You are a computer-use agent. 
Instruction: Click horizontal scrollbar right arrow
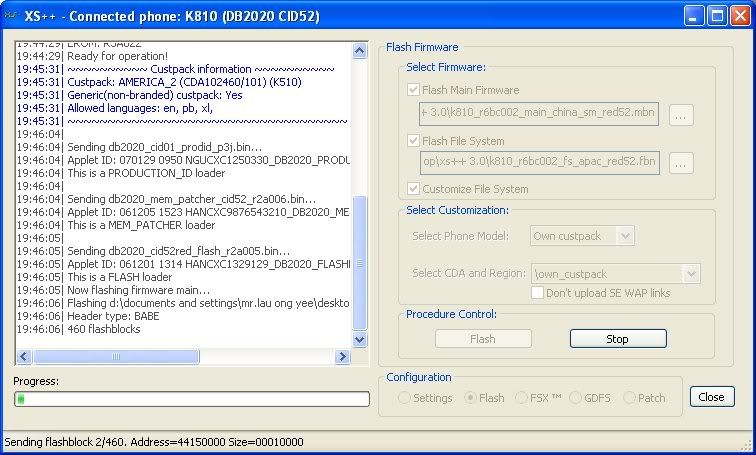click(x=342, y=356)
